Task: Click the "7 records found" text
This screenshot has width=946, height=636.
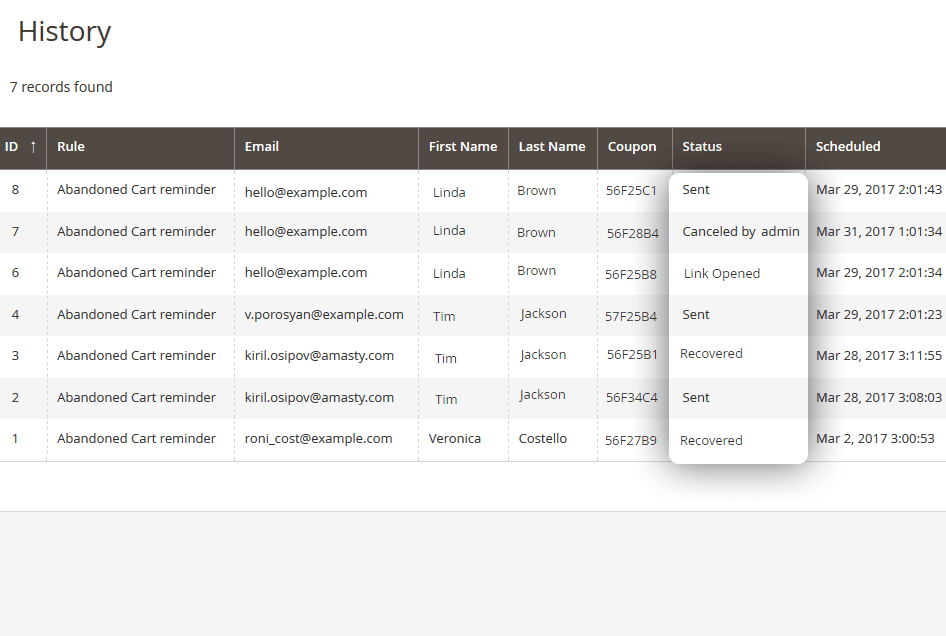Action: pos(61,87)
